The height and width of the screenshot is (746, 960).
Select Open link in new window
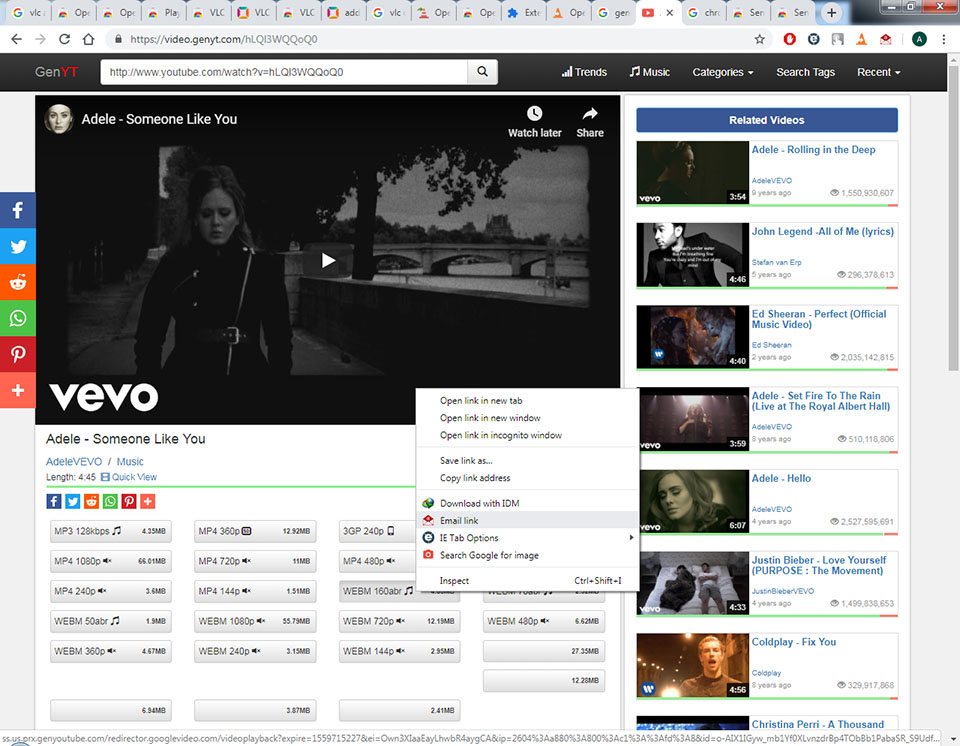[527, 418]
